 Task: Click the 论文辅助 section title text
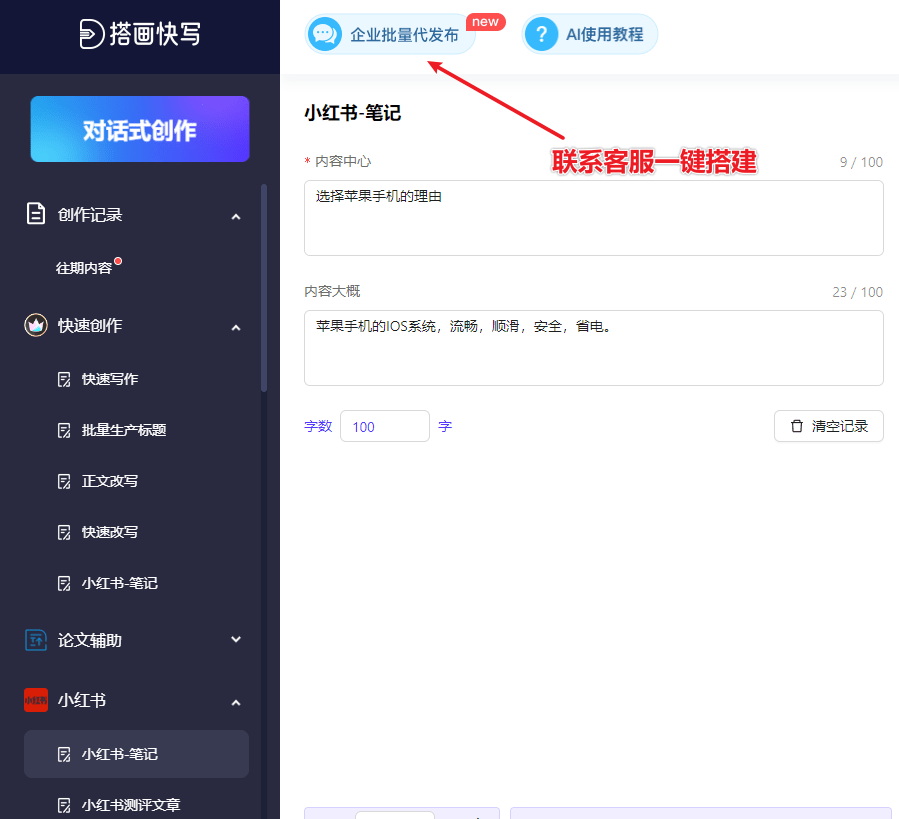click(x=89, y=640)
